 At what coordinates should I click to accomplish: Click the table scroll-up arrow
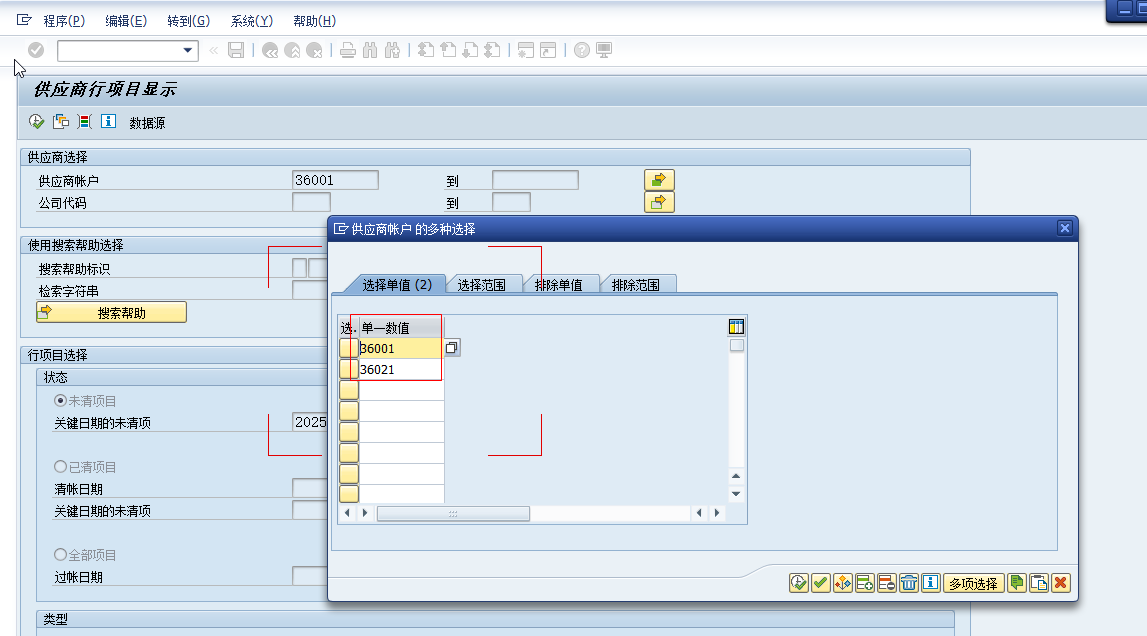[737, 476]
